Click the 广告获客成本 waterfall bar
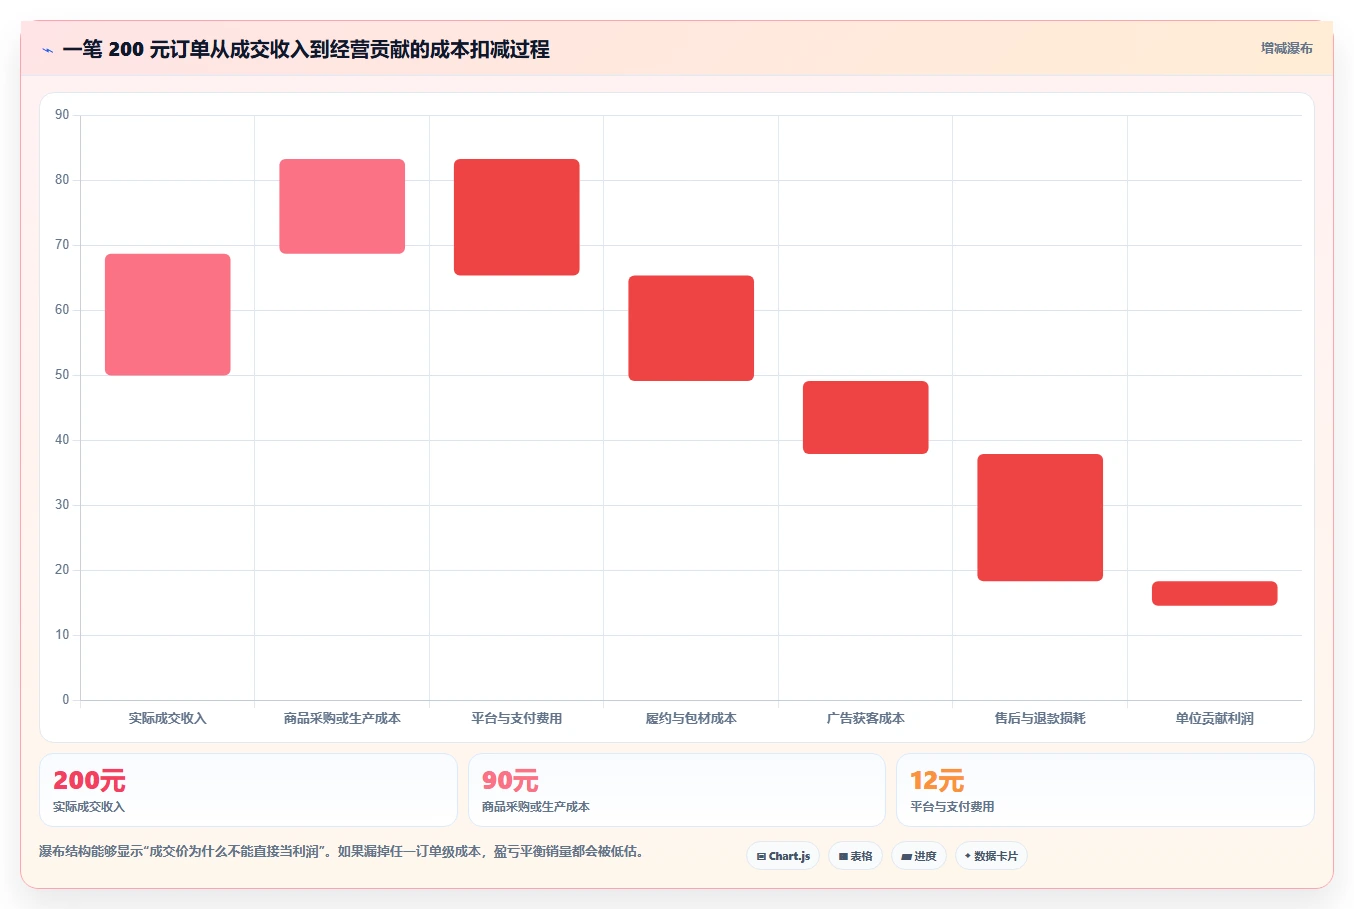The height and width of the screenshot is (909, 1354). (866, 418)
